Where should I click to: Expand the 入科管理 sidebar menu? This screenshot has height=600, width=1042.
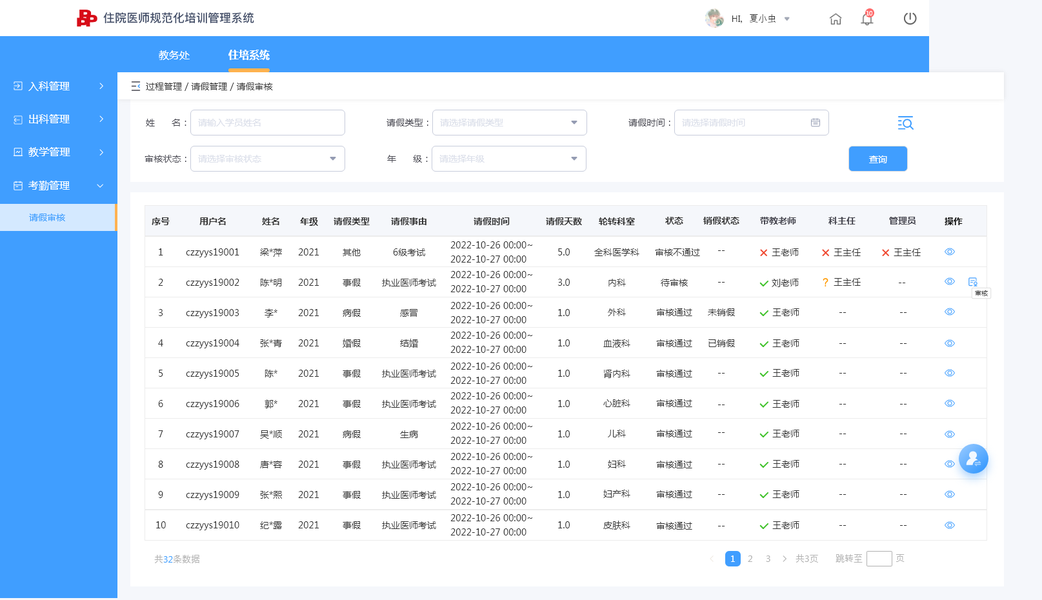(58, 86)
